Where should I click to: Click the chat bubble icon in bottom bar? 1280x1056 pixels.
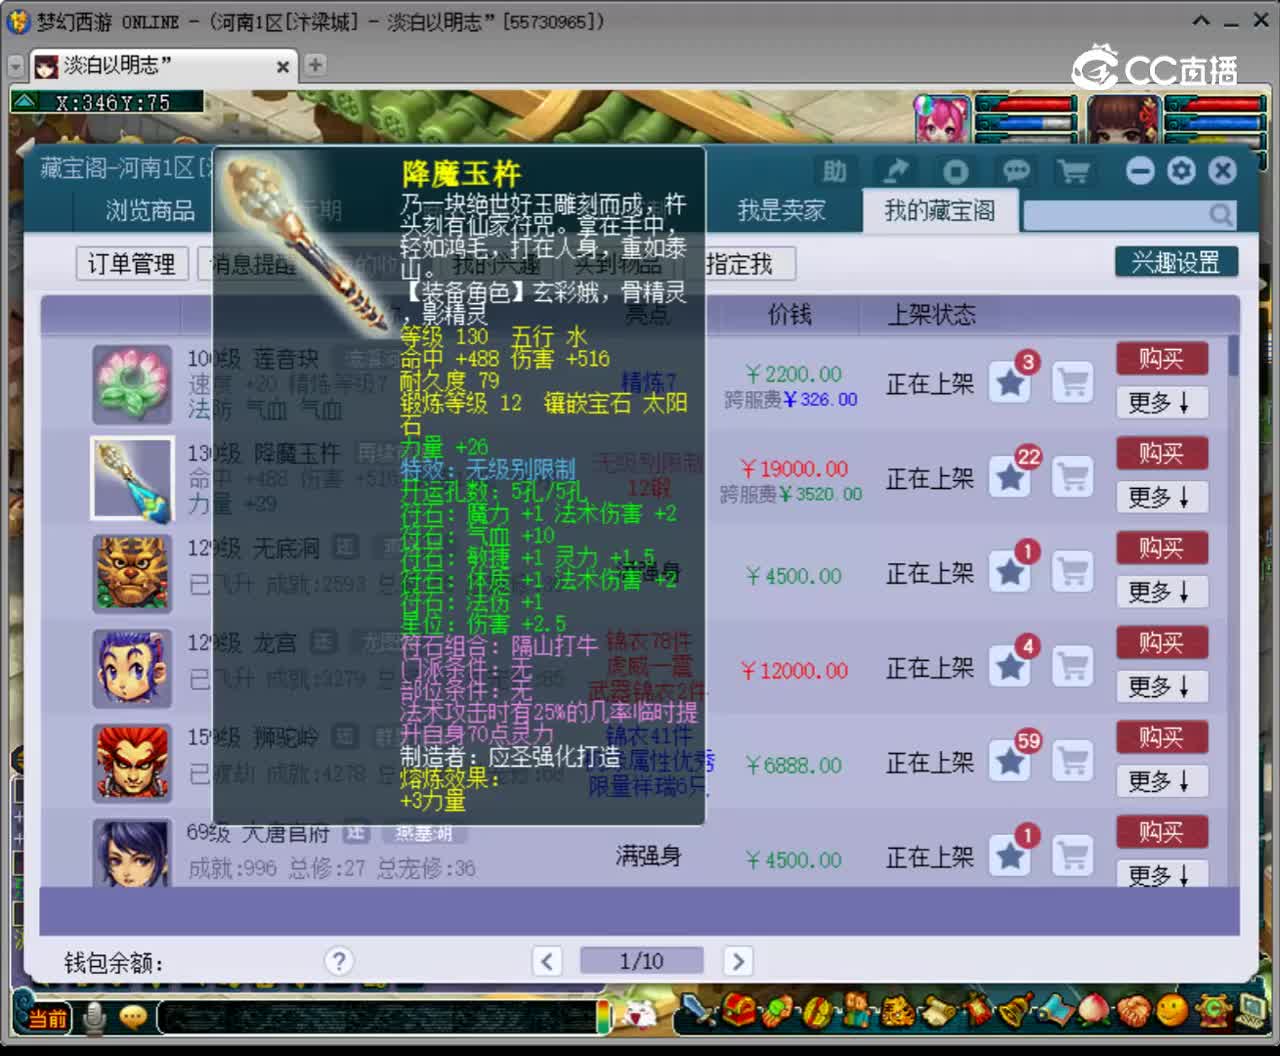(x=133, y=1017)
